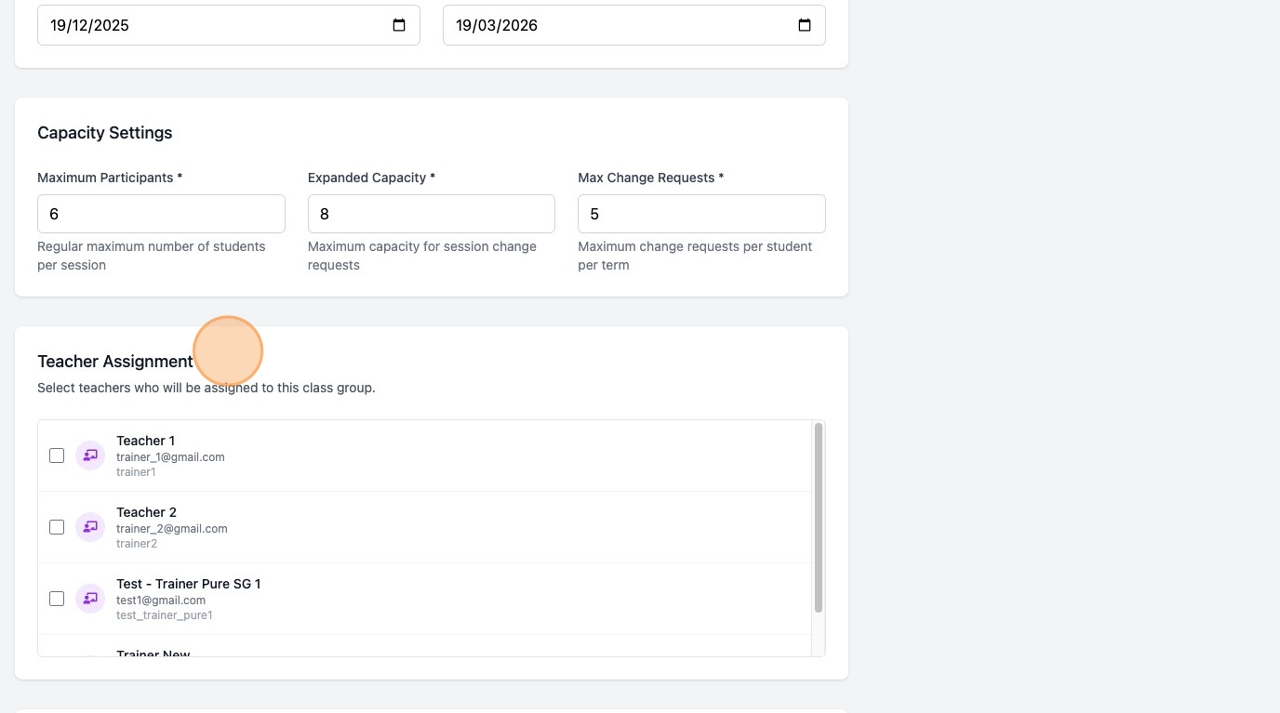The height and width of the screenshot is (713, 1280).
Task: Click the end date field 19/03/2026
Action: [x=634, y=25]
